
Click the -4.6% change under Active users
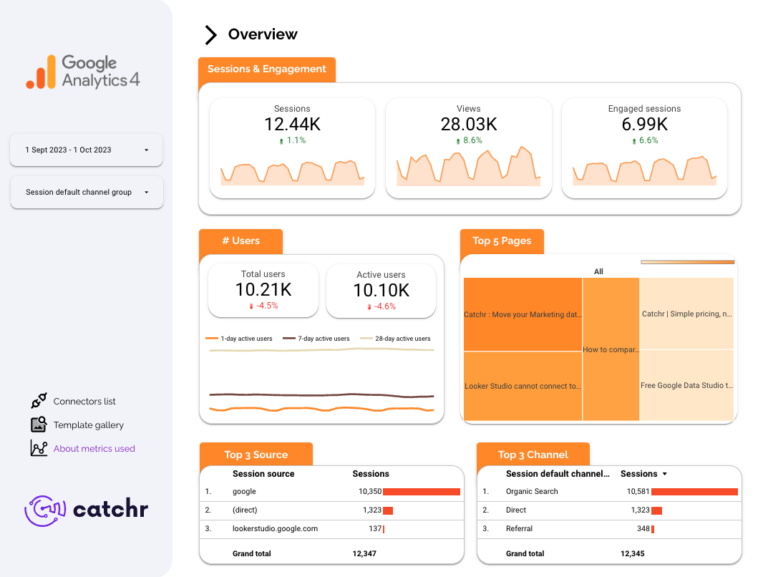tap(385, 307)
